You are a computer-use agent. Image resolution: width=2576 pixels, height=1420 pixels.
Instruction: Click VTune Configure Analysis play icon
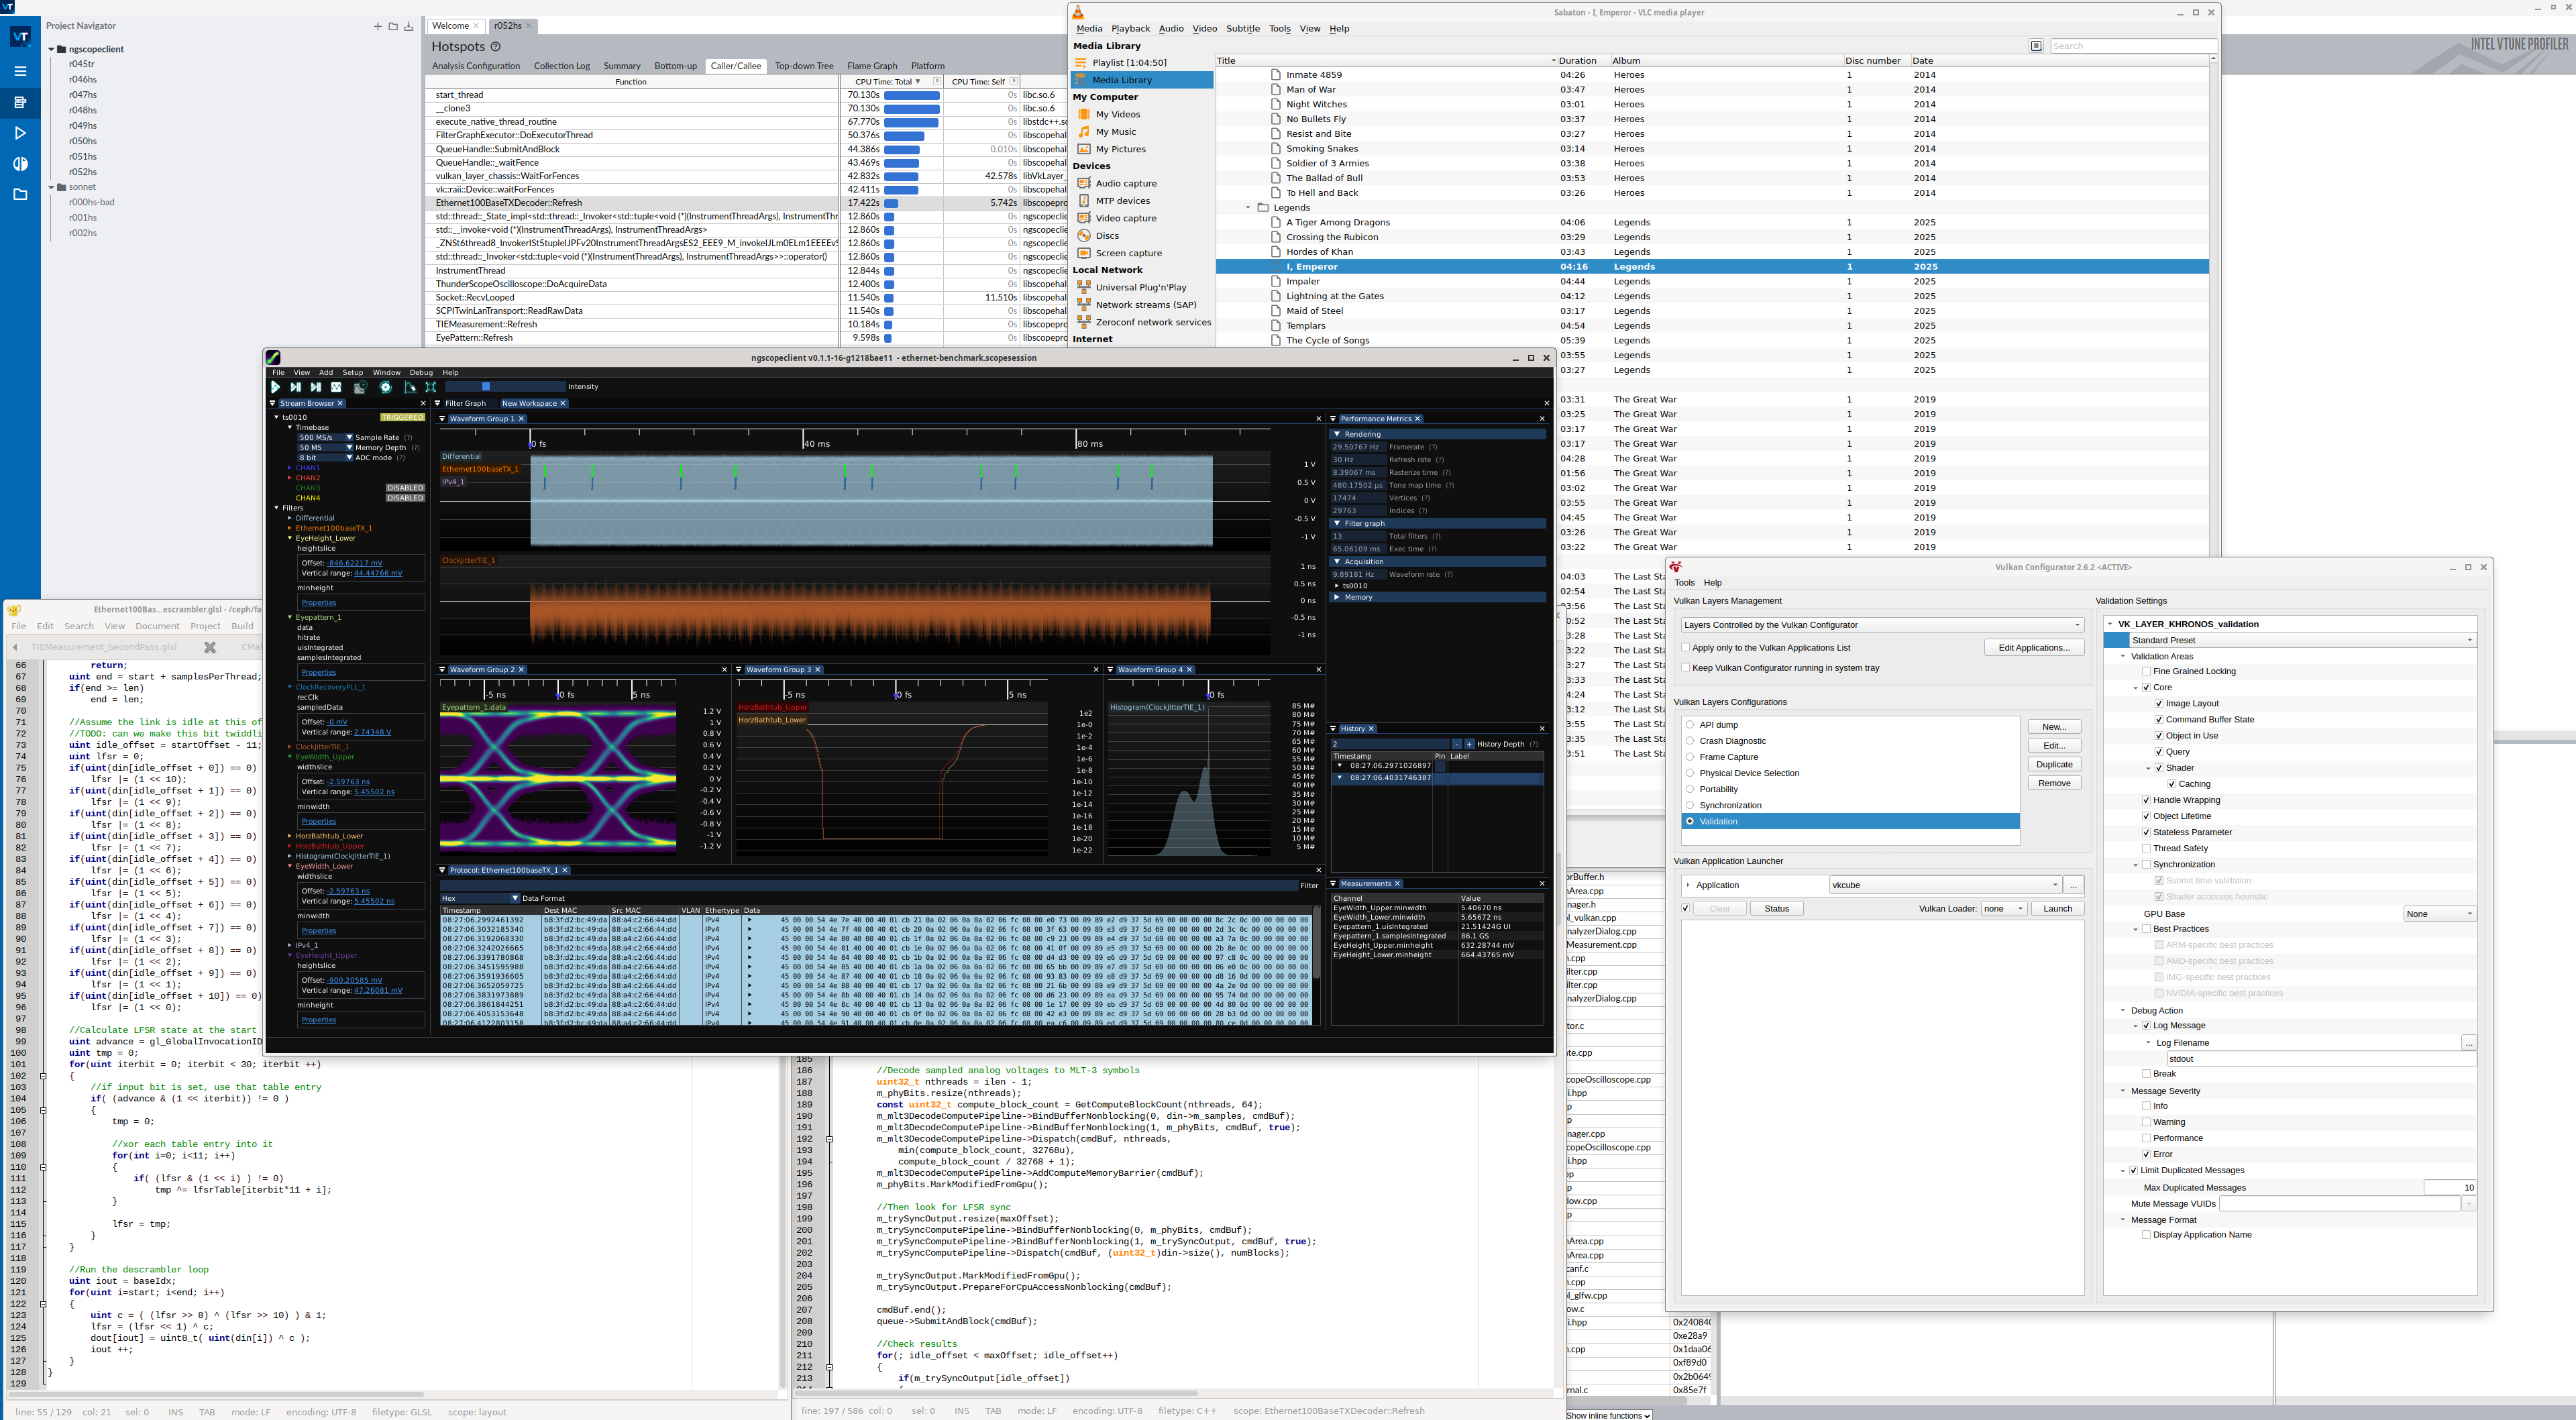pyautogui.click(x=20, y=133)
